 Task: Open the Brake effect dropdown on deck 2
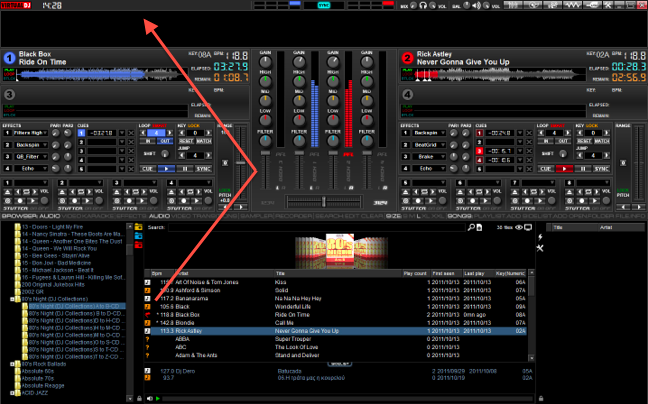click(x=429, y=157)
